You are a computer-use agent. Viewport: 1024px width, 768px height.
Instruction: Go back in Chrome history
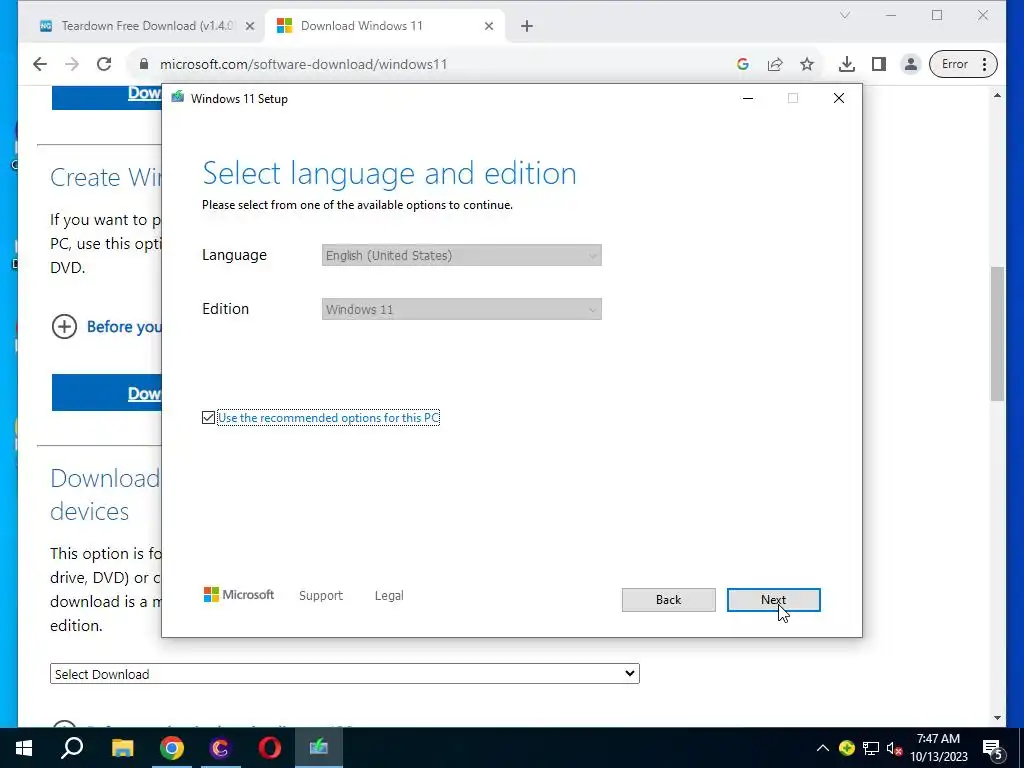coord(40,64)
